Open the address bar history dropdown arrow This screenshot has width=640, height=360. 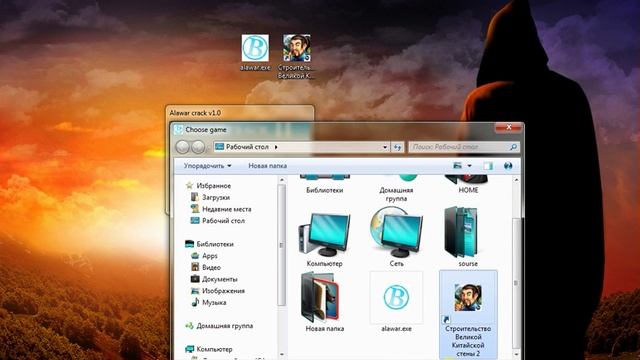(384, 147)
